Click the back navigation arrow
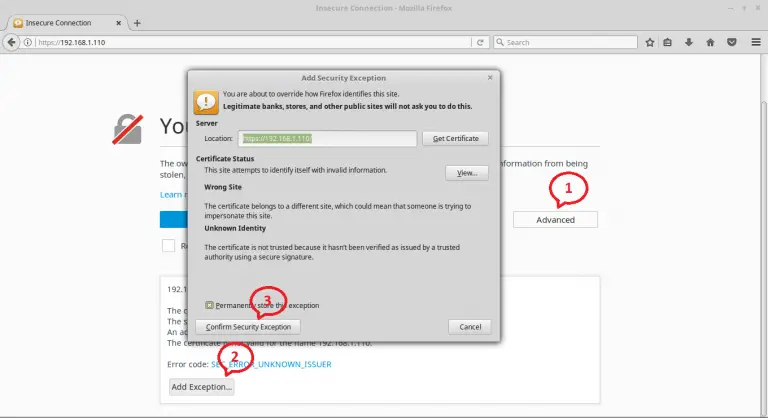 [13, 43]
